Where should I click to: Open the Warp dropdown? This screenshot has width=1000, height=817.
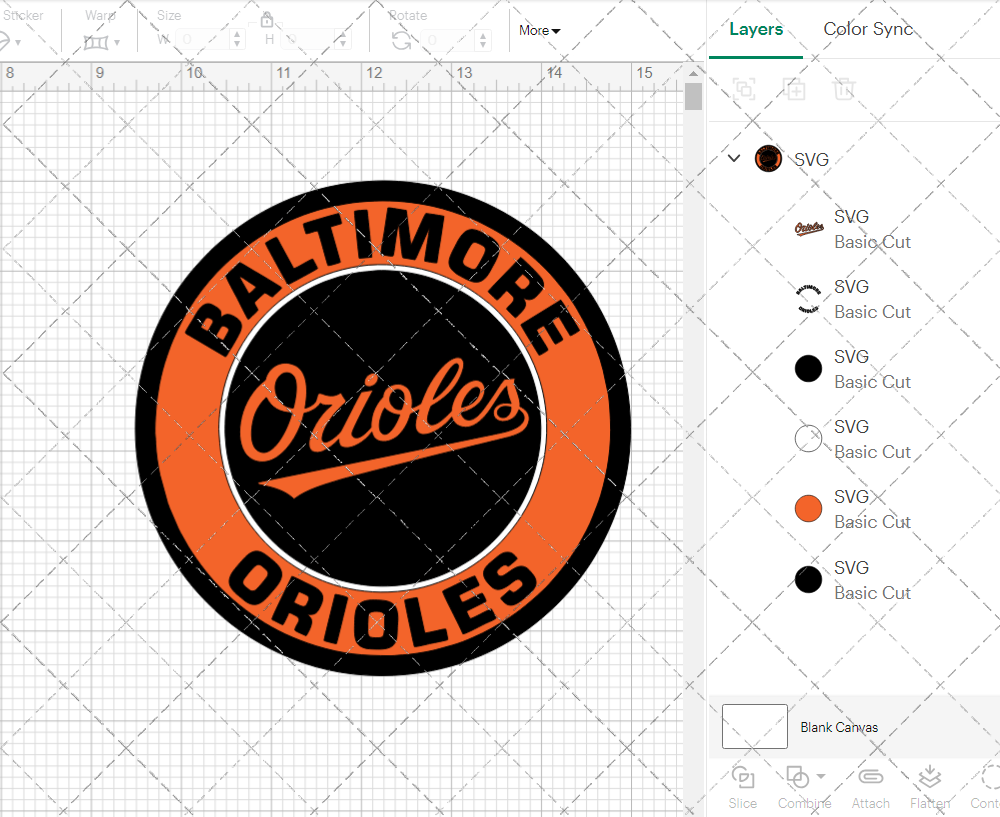102,42
